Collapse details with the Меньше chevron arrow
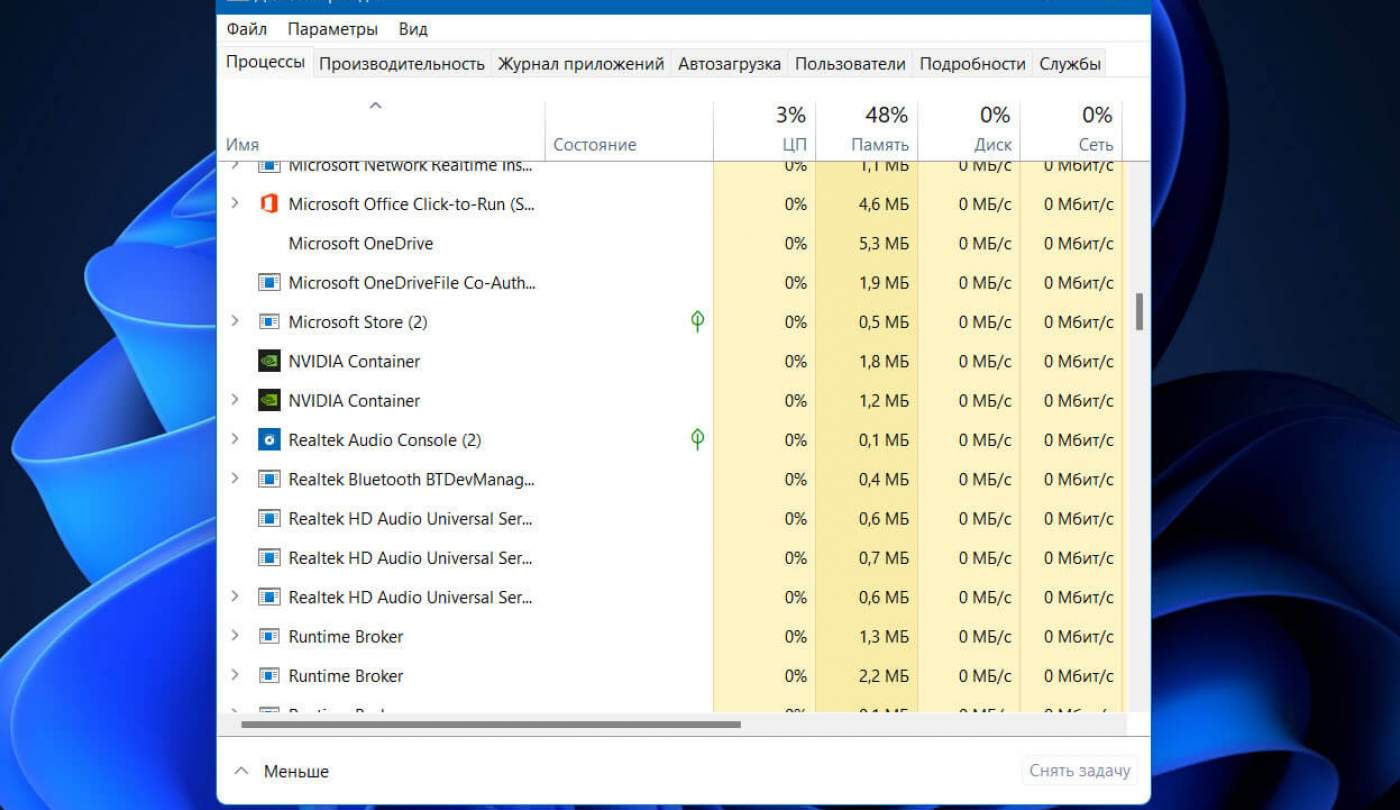Viewport: 1400px width, 810px height. [x=240, y=771]
